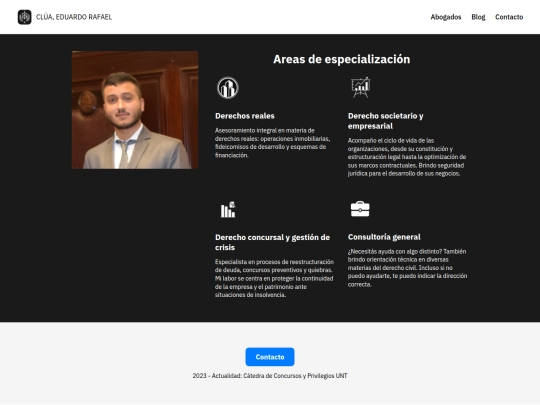The height and width of the screenshot is (405, 540).
Task: Click the buildings icon above Derechos reales
Action: pos(228,87)
